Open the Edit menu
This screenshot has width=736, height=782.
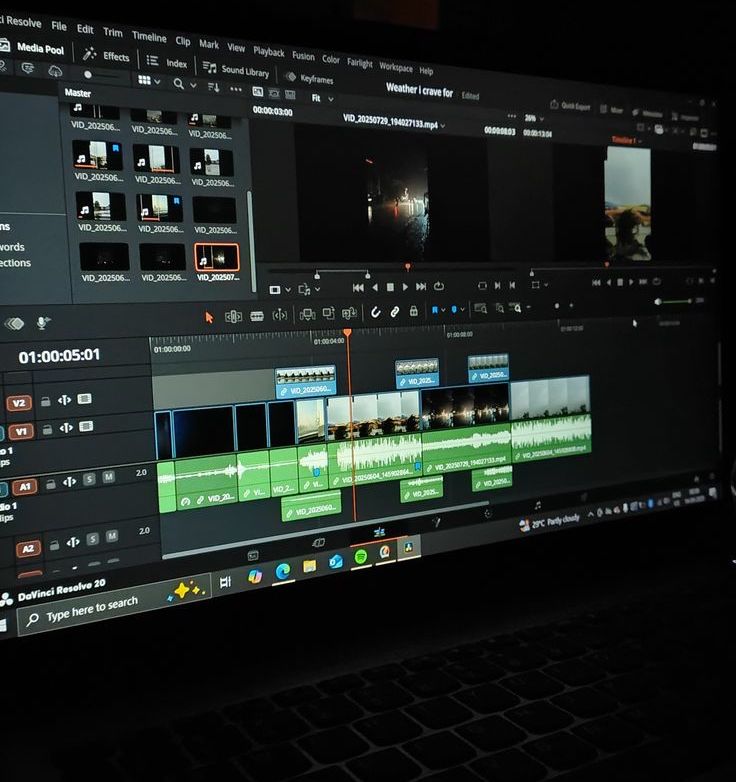[85, 29]
